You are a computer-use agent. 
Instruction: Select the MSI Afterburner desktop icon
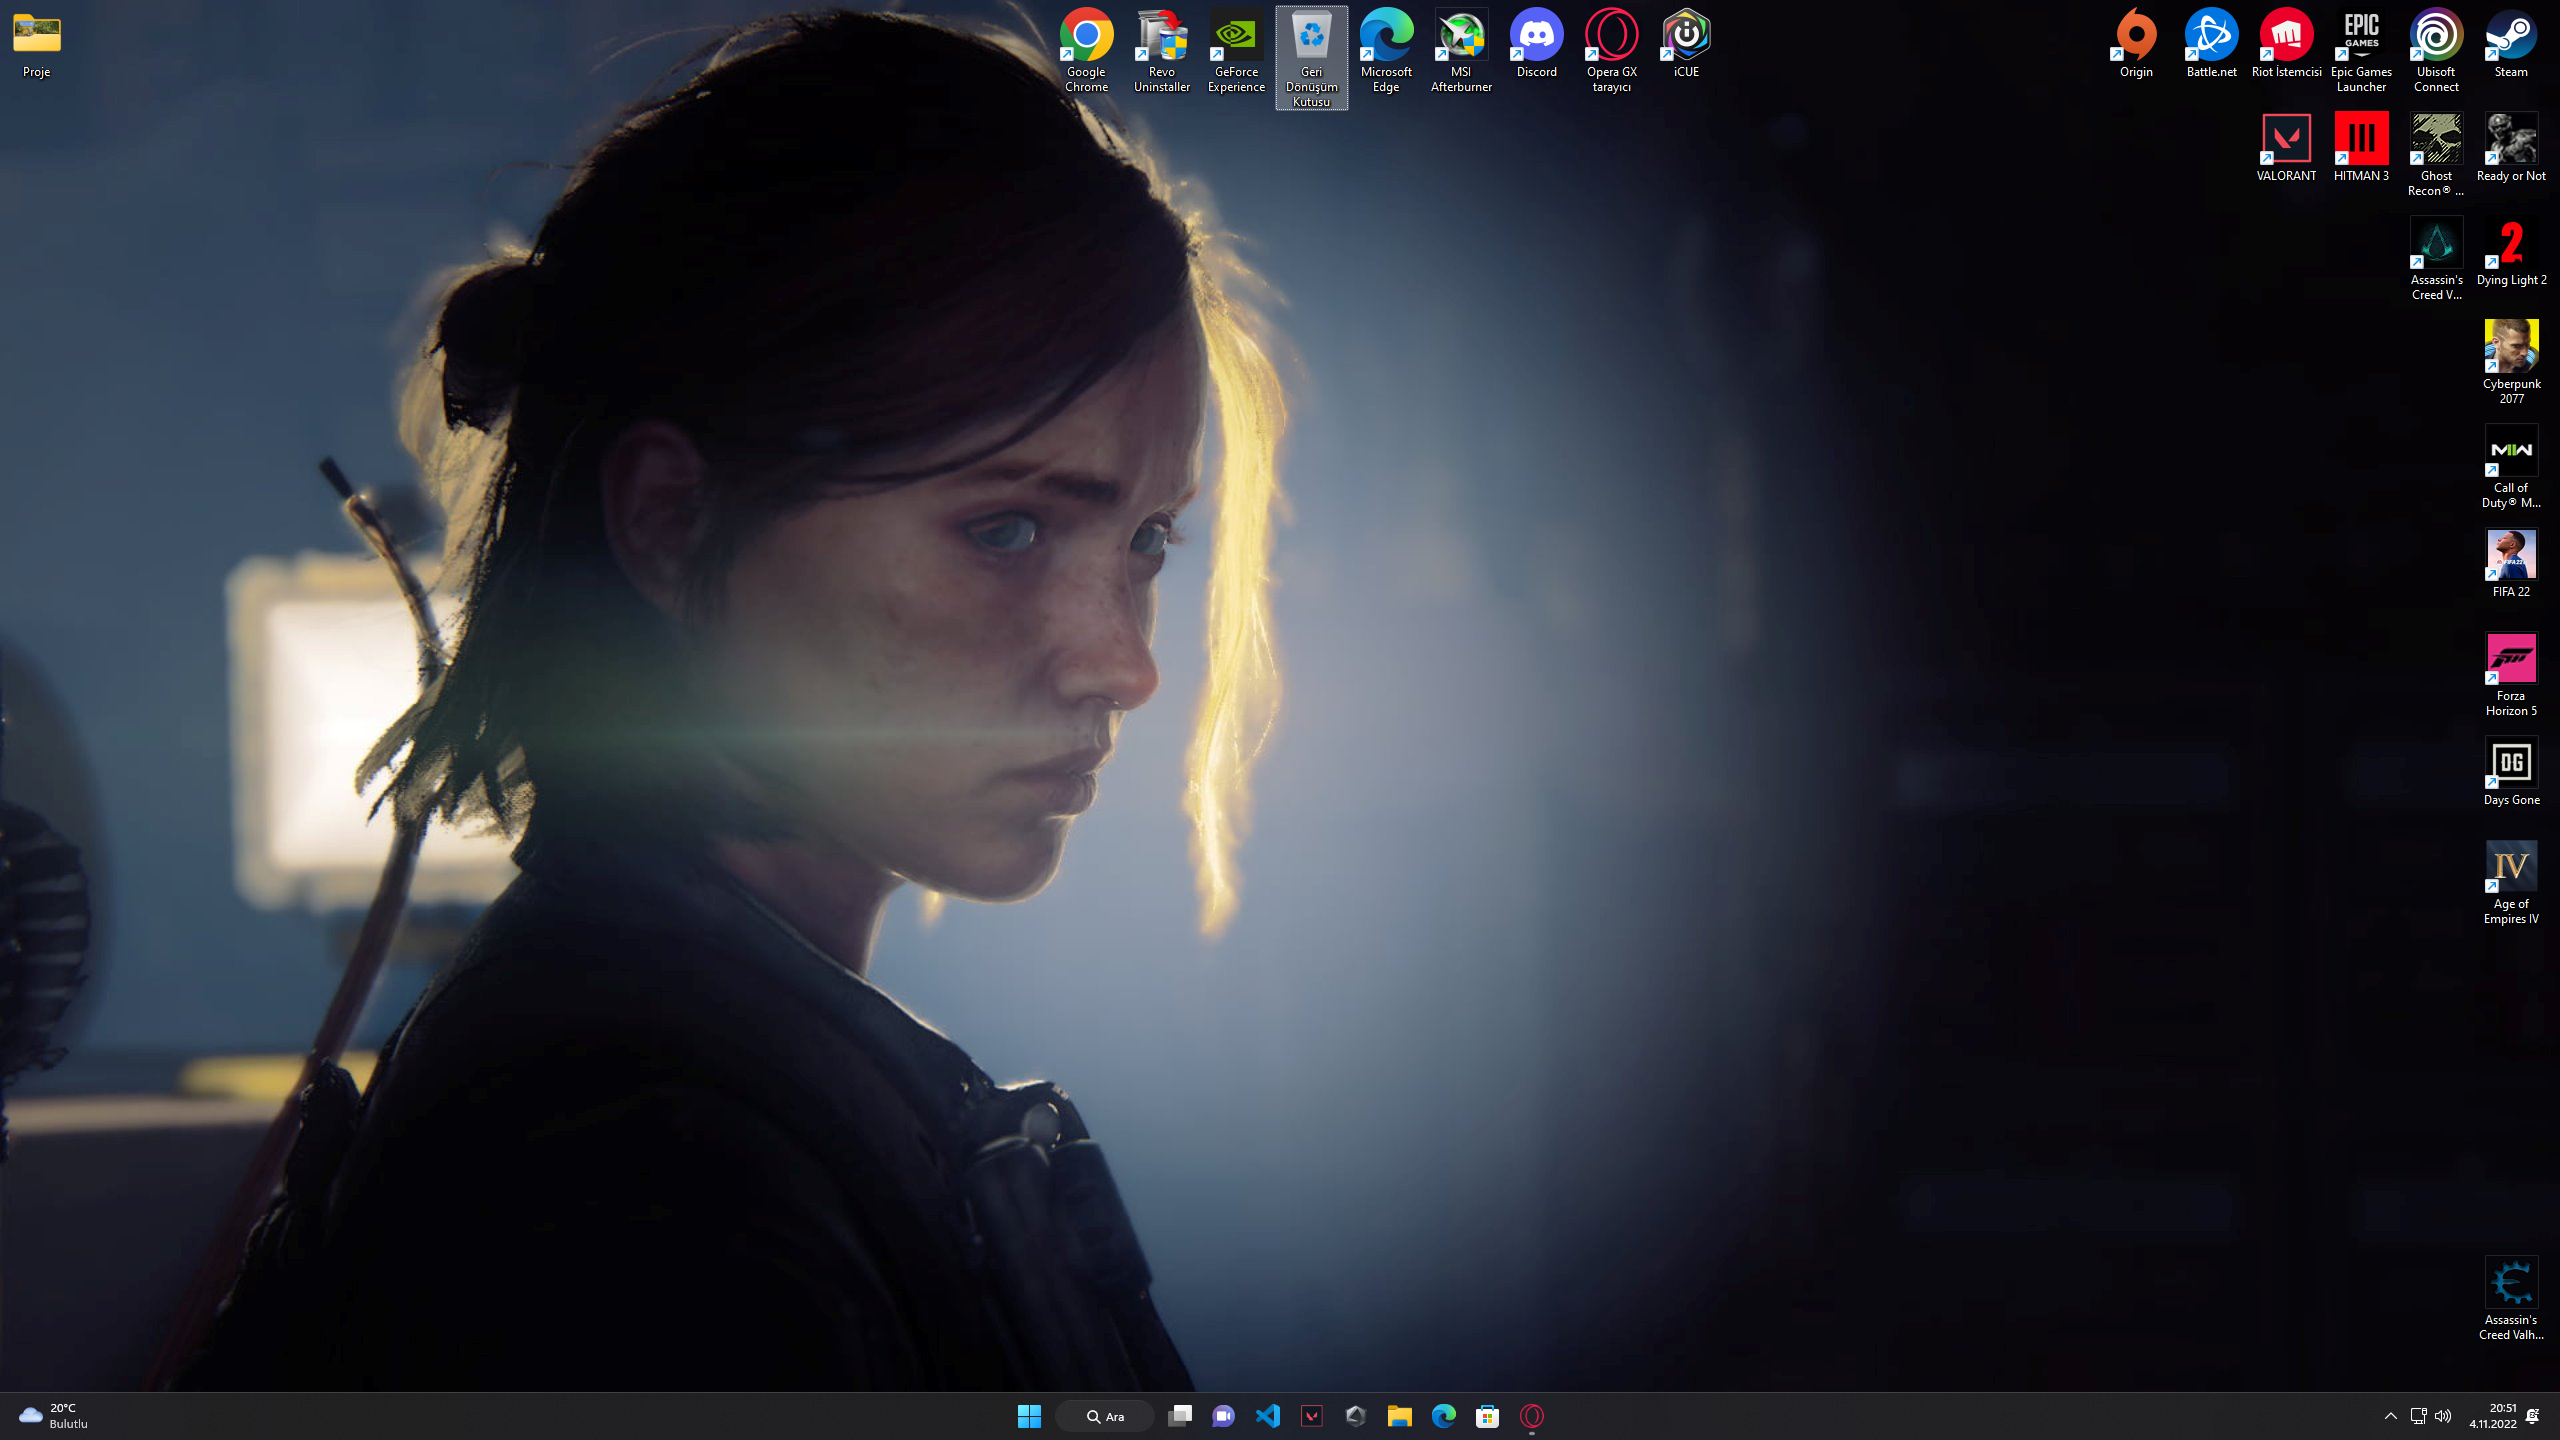[1461, 51]
